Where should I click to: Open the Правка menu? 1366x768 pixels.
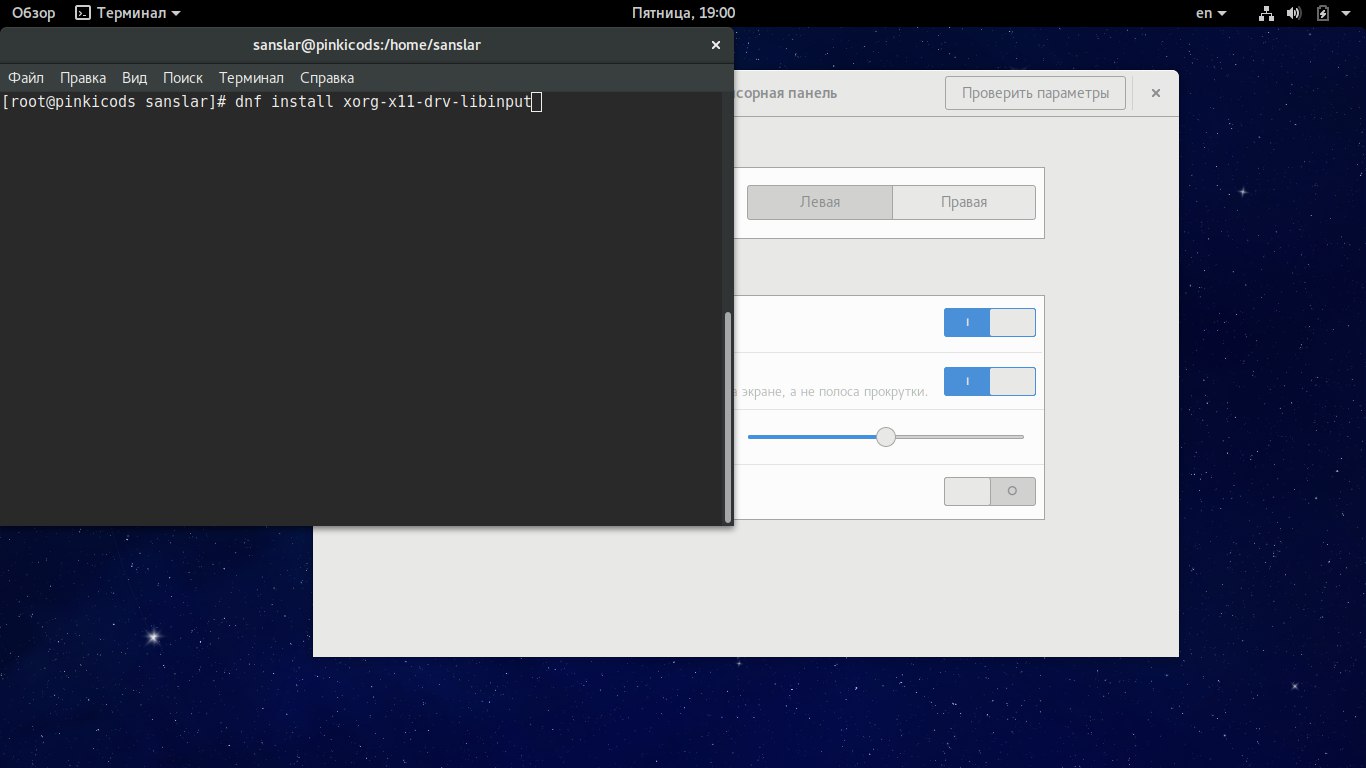(x=83, y=78)
